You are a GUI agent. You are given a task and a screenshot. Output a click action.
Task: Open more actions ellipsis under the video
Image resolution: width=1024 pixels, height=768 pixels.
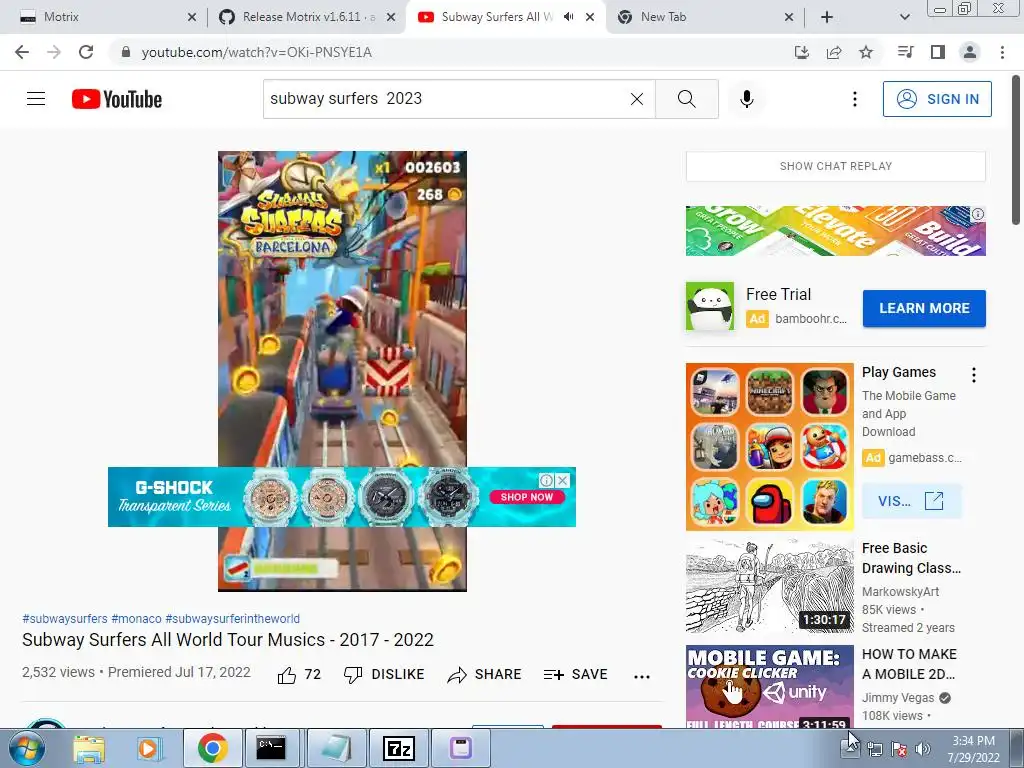[x=642, y=677]
